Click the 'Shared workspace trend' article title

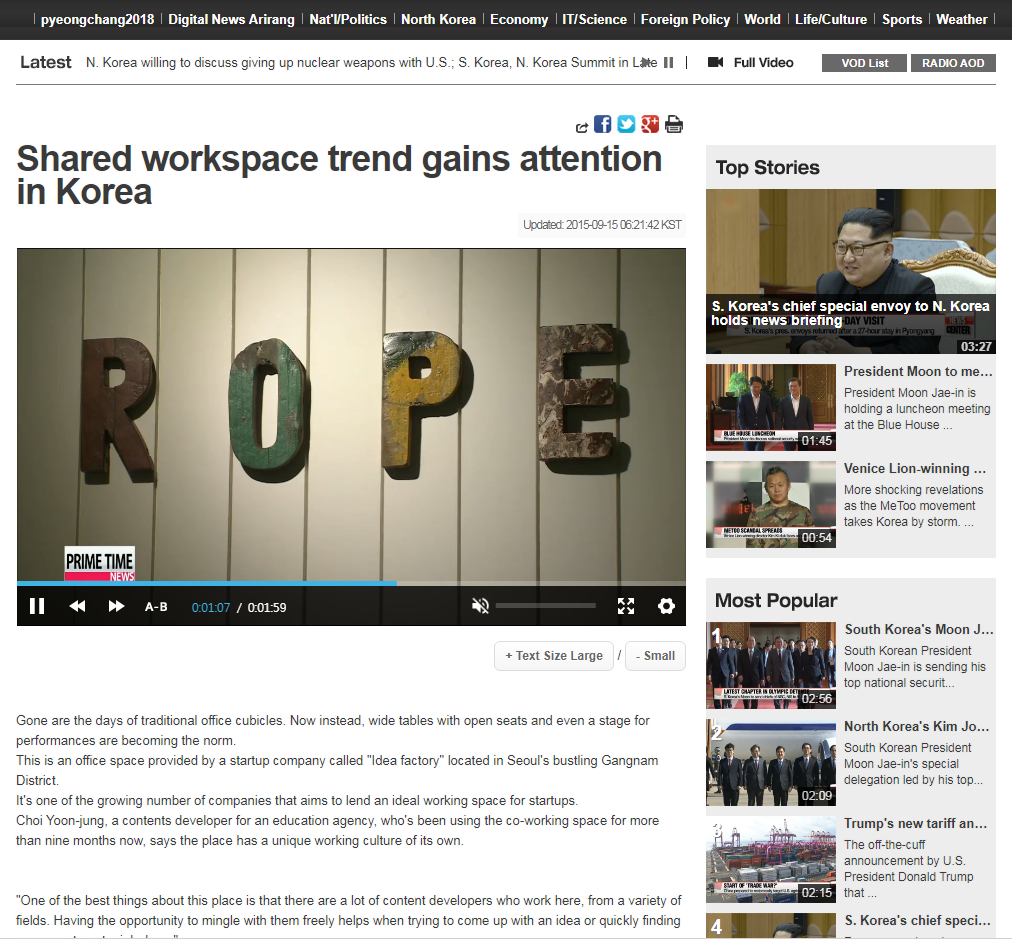tap(339, 175)
